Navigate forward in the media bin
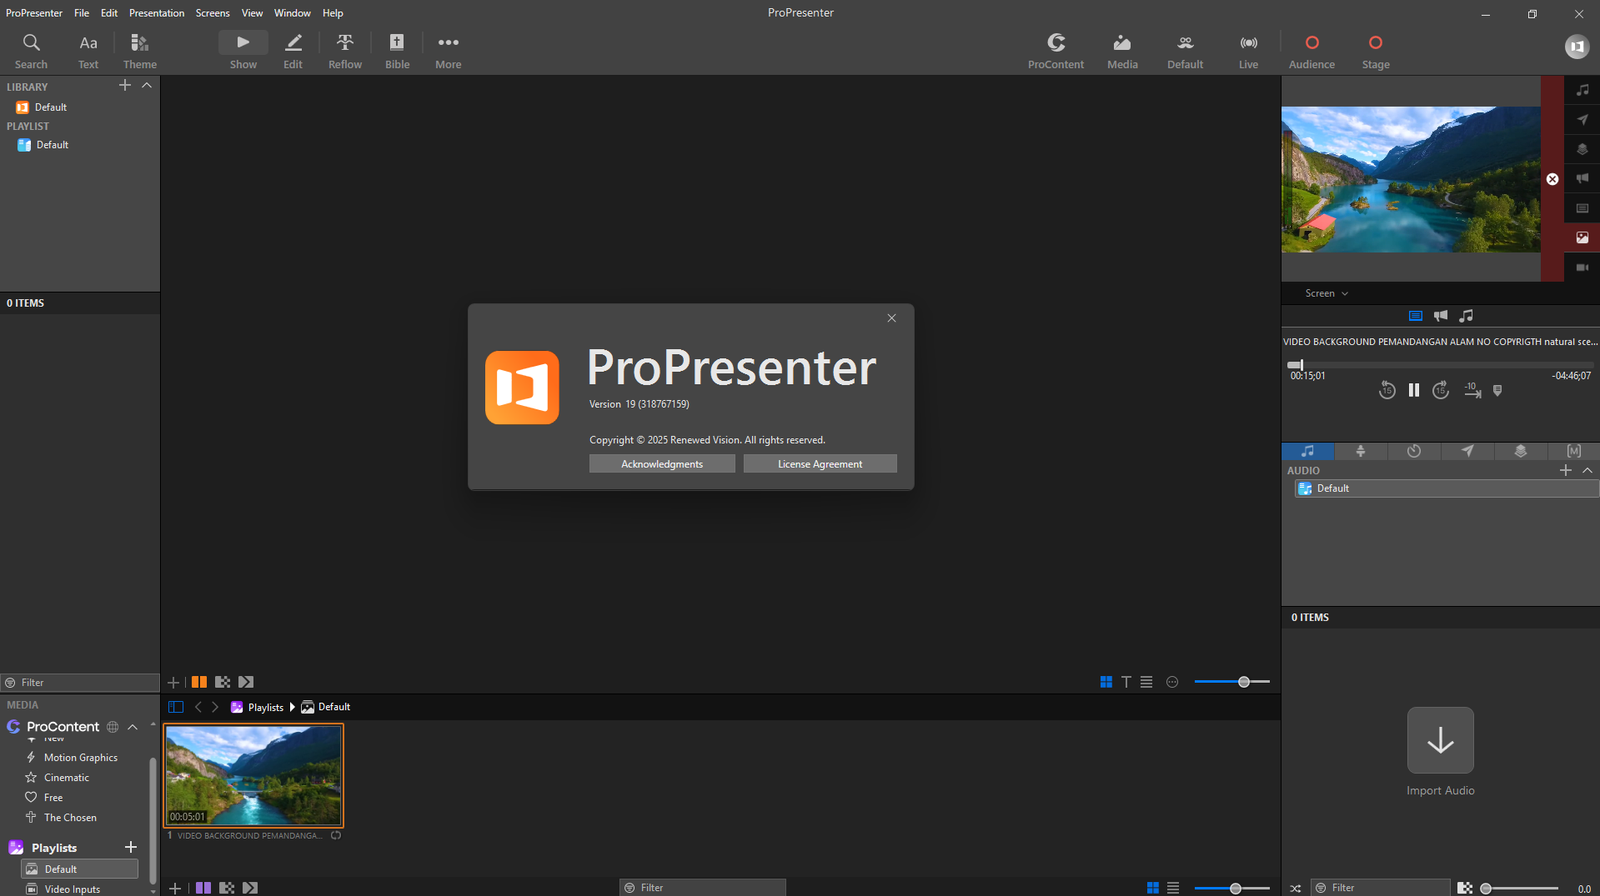The image size is (1600, 896). [215, 707]
